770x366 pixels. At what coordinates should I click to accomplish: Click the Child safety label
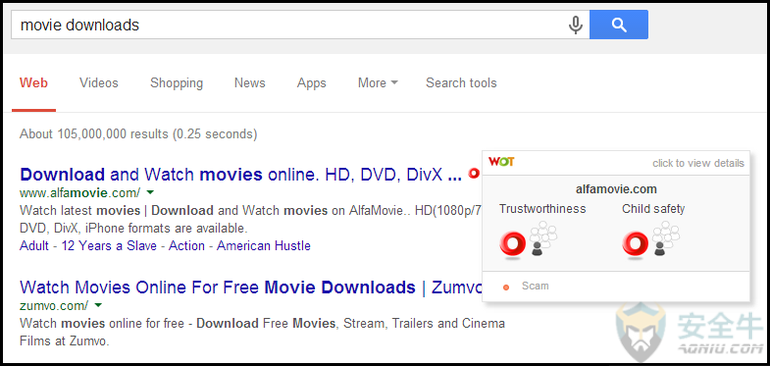point(653,209)
